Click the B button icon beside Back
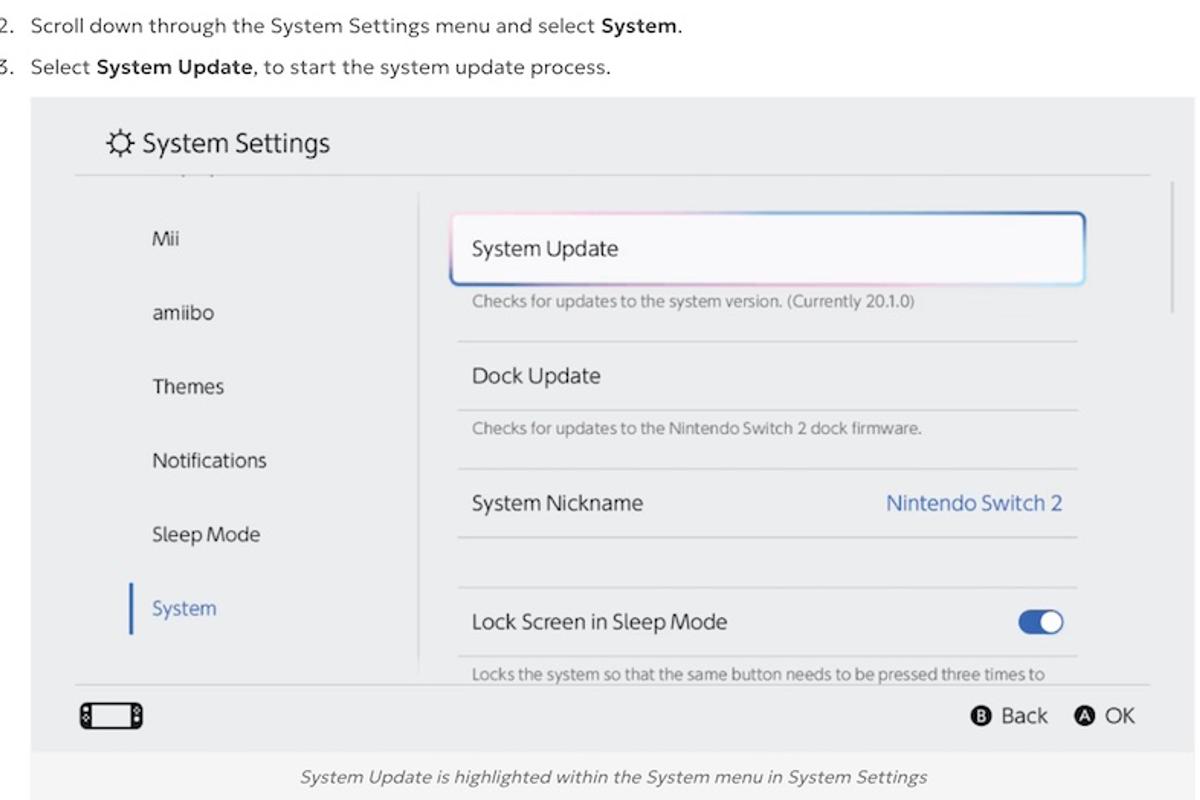The height and width of the screenshot is (800, 1200). [x=981, y=716]
